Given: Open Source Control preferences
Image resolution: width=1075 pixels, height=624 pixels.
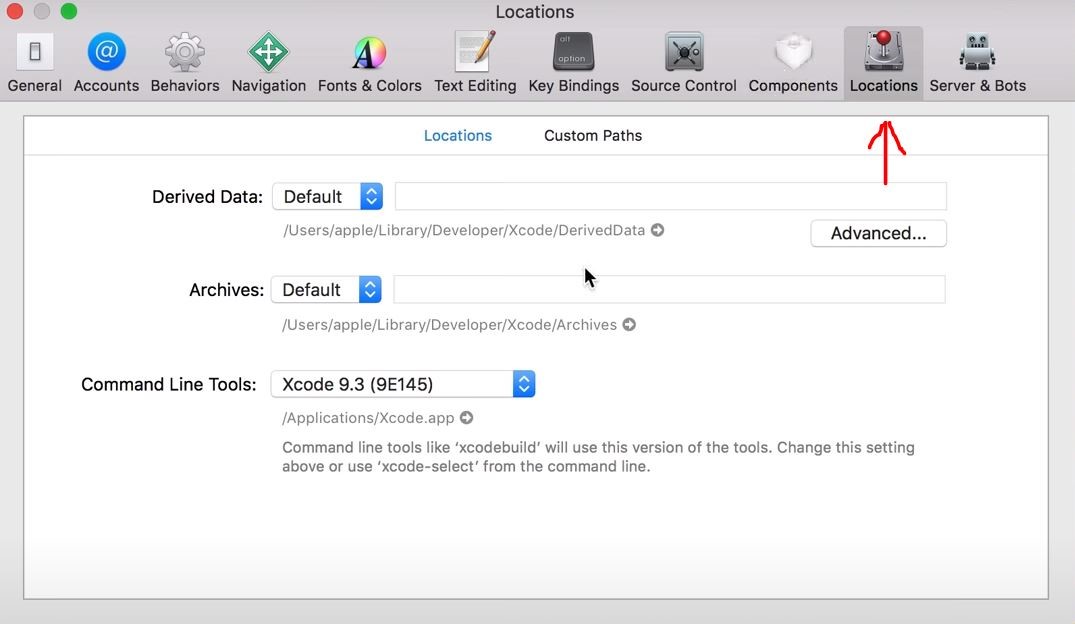Looking at the screenshot, I should click(684, 62).
